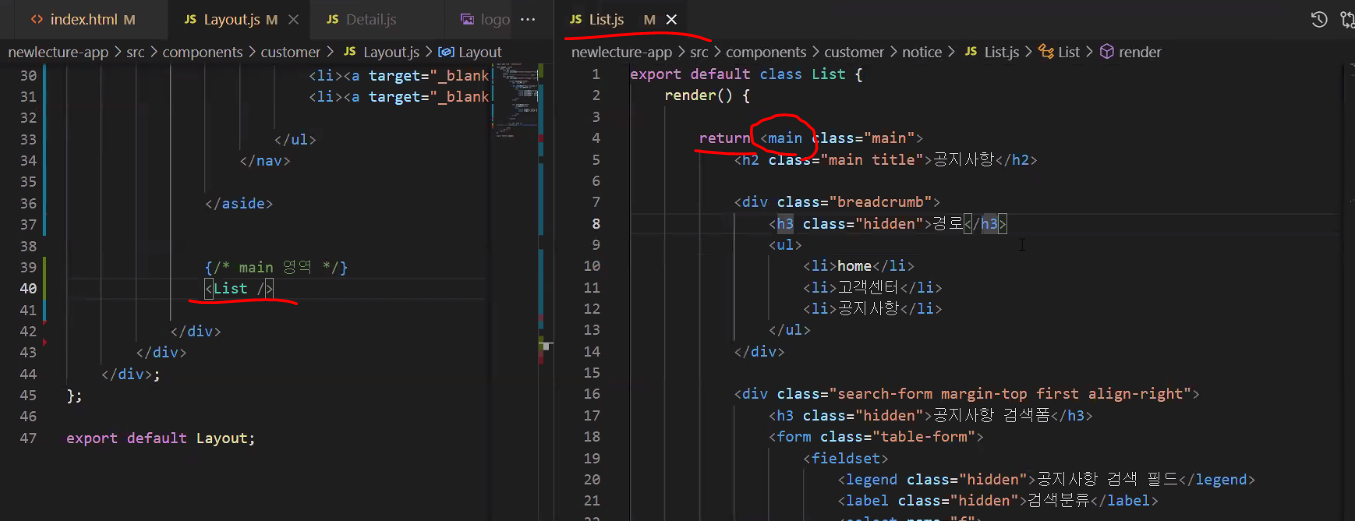
Task: Click '<h3 class="hidden">경로' line
Action: (x=888, y=224)
